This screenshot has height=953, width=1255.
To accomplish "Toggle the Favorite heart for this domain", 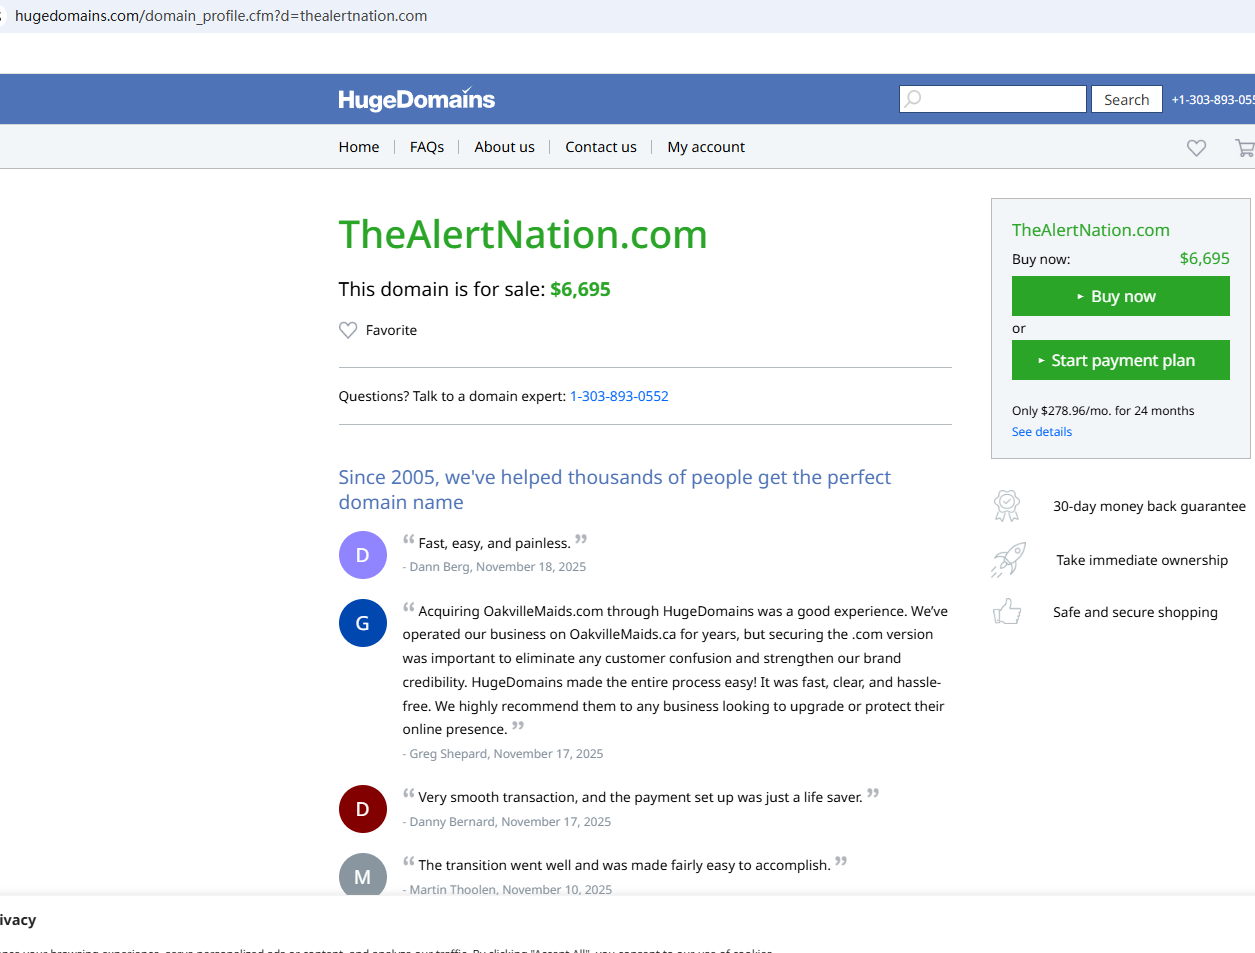I will [348, 330].
